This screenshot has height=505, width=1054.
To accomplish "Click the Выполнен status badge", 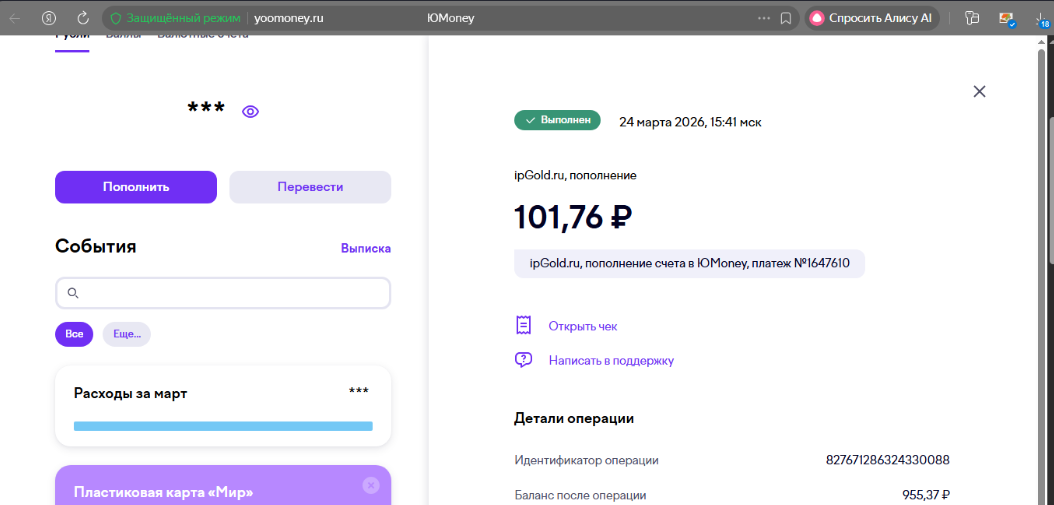I will point(557,120).
